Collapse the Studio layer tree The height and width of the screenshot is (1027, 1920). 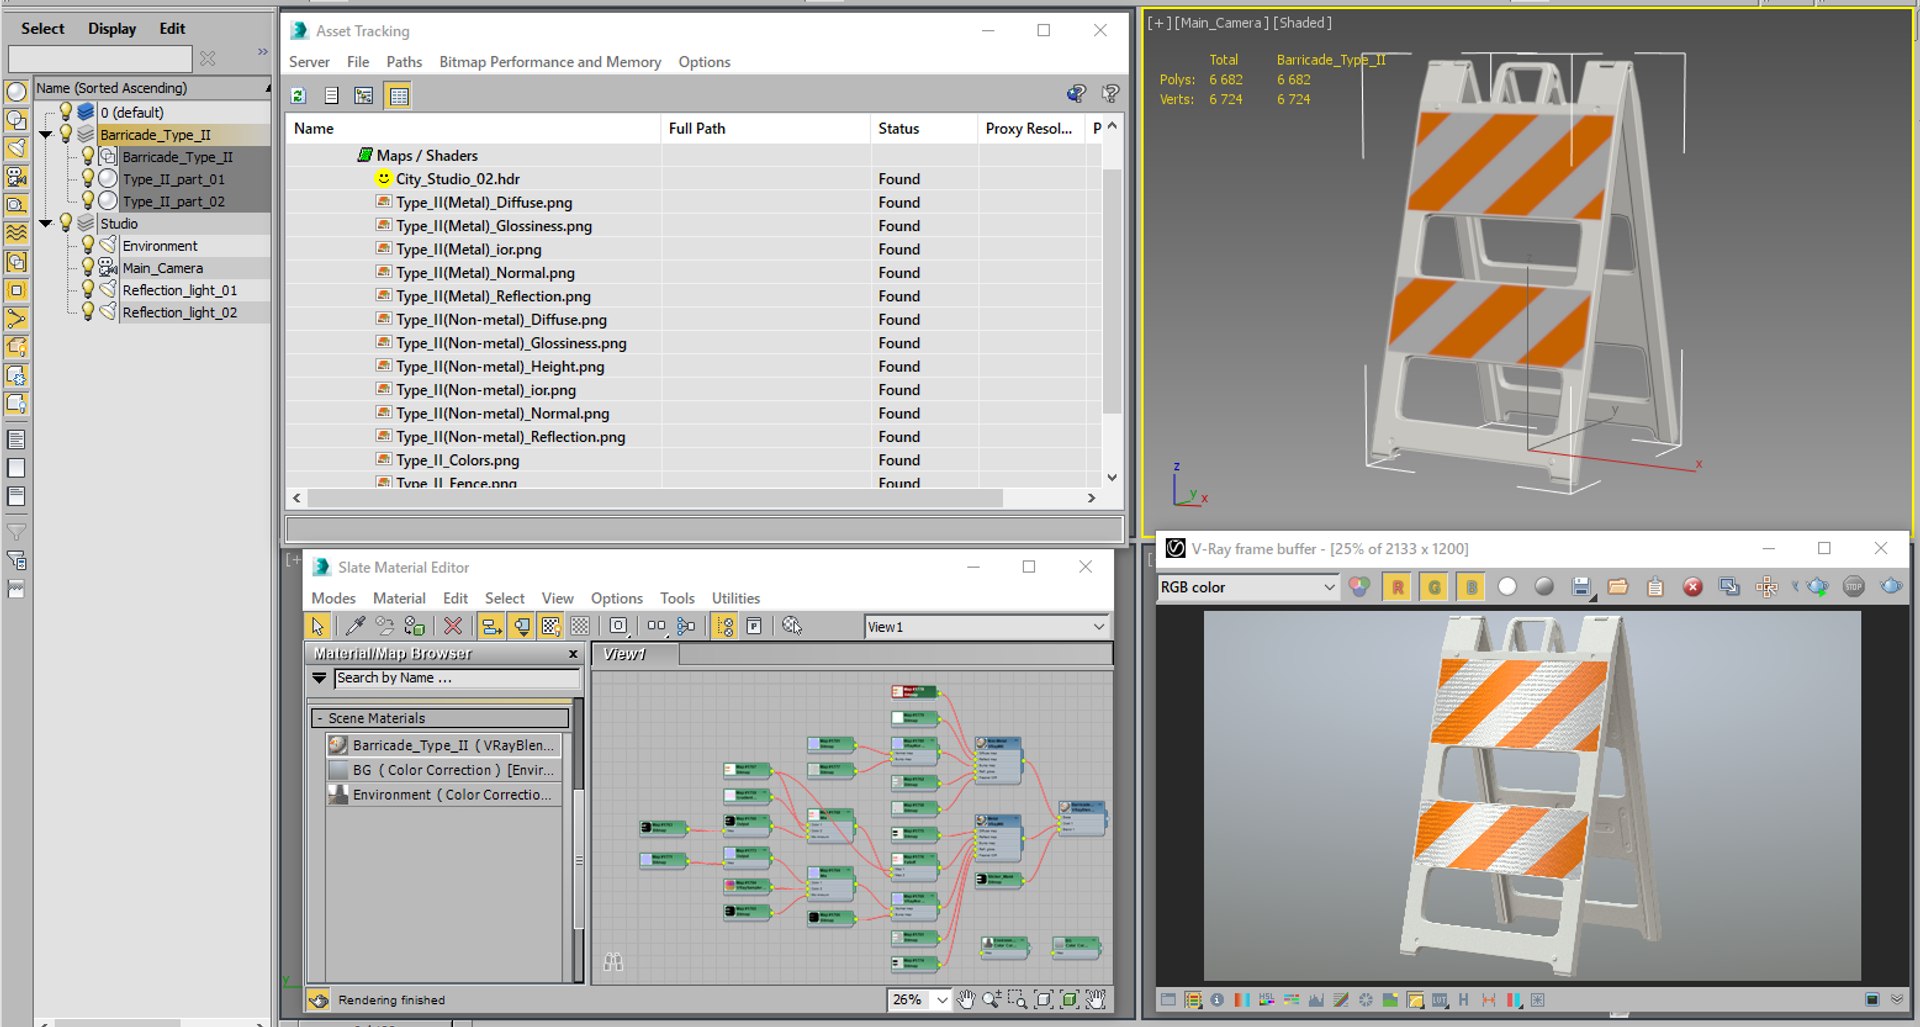[46, 223]
